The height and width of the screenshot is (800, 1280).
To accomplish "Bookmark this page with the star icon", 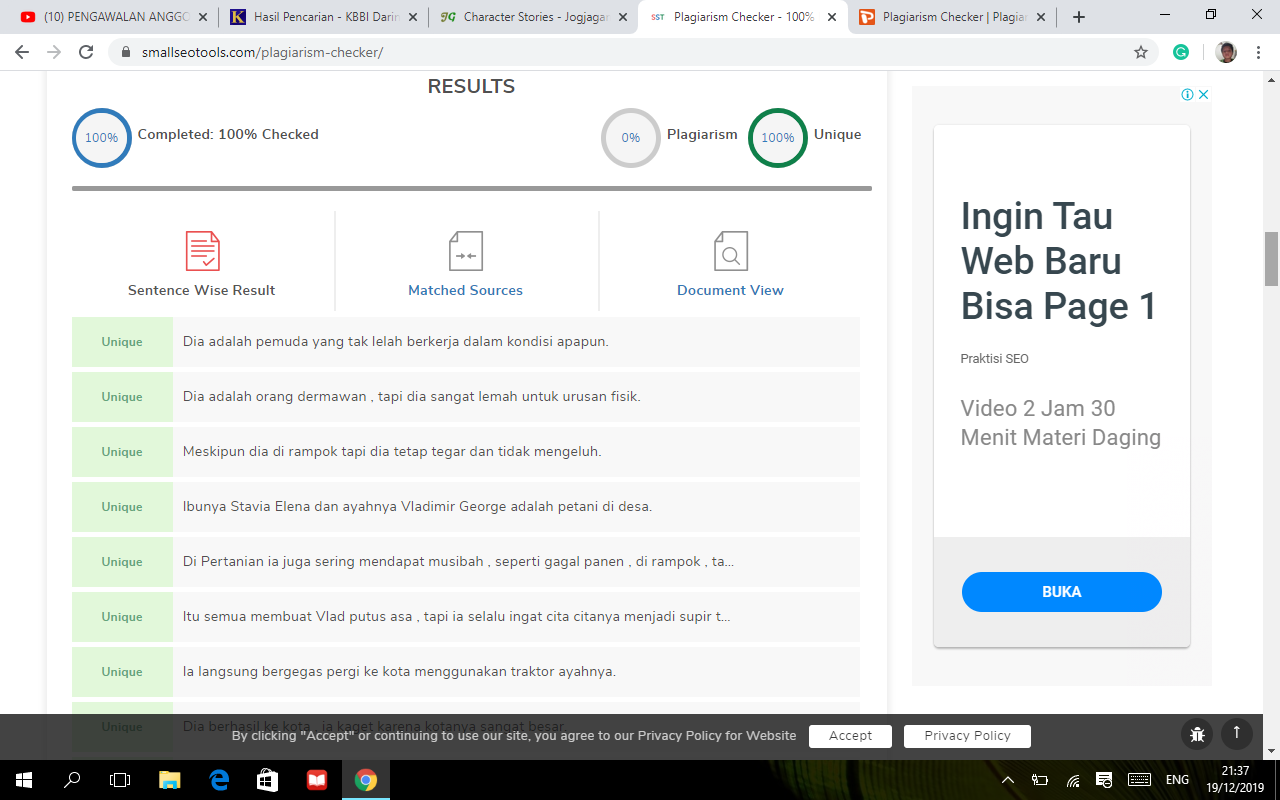I will [x=1141, y=52].
